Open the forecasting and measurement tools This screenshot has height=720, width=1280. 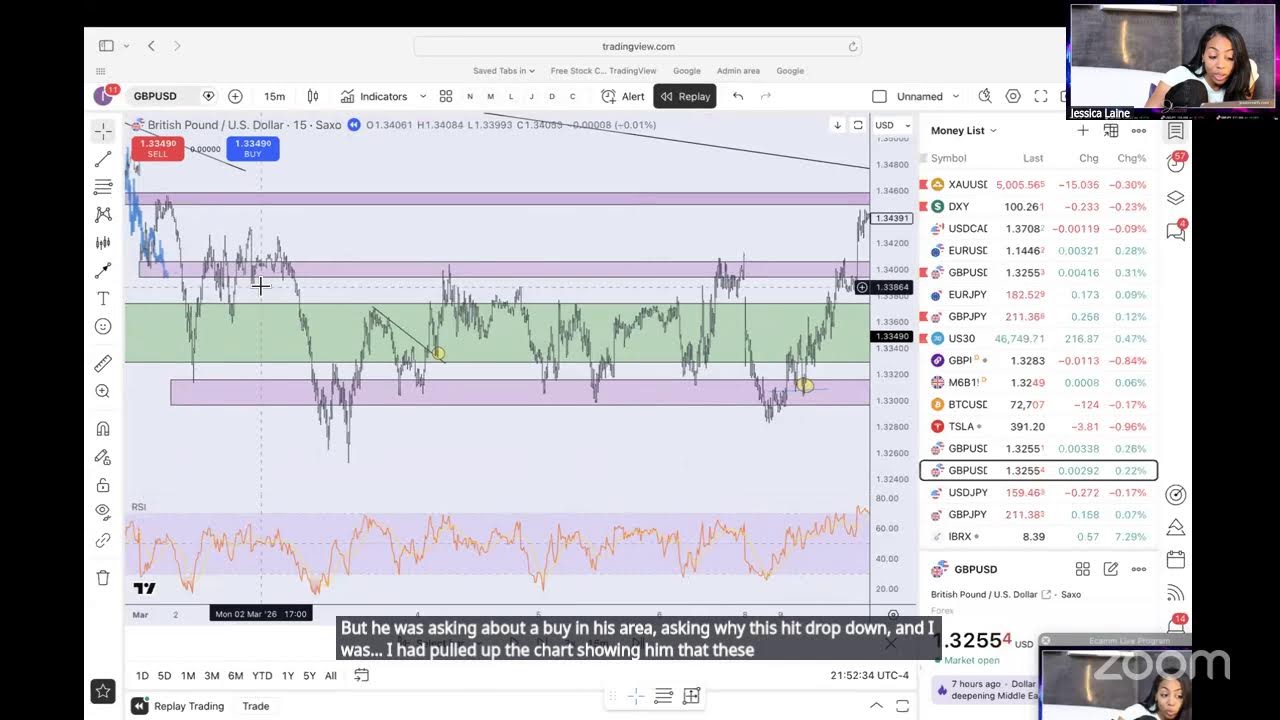(103, 243)
